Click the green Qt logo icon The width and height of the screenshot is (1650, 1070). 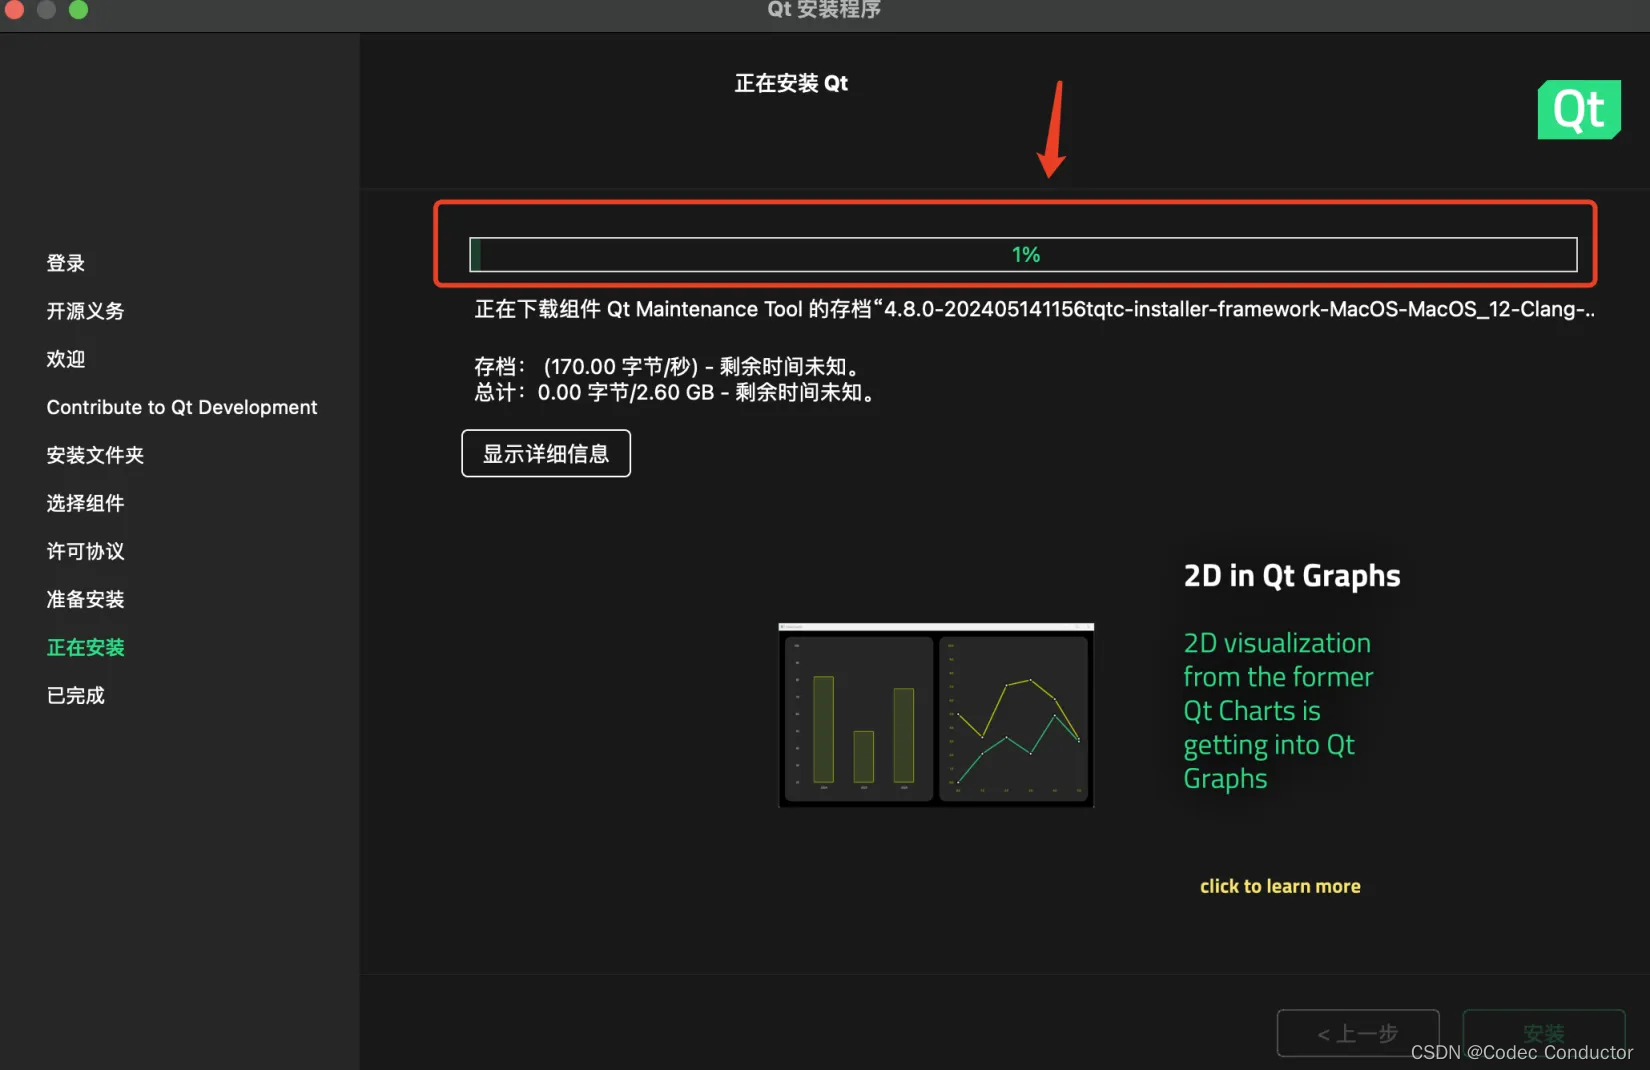(x=1579, y=110)
